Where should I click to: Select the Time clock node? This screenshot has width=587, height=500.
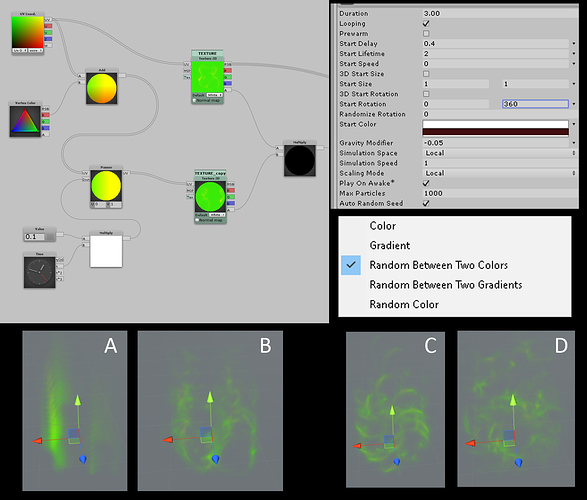click(40, 272)
